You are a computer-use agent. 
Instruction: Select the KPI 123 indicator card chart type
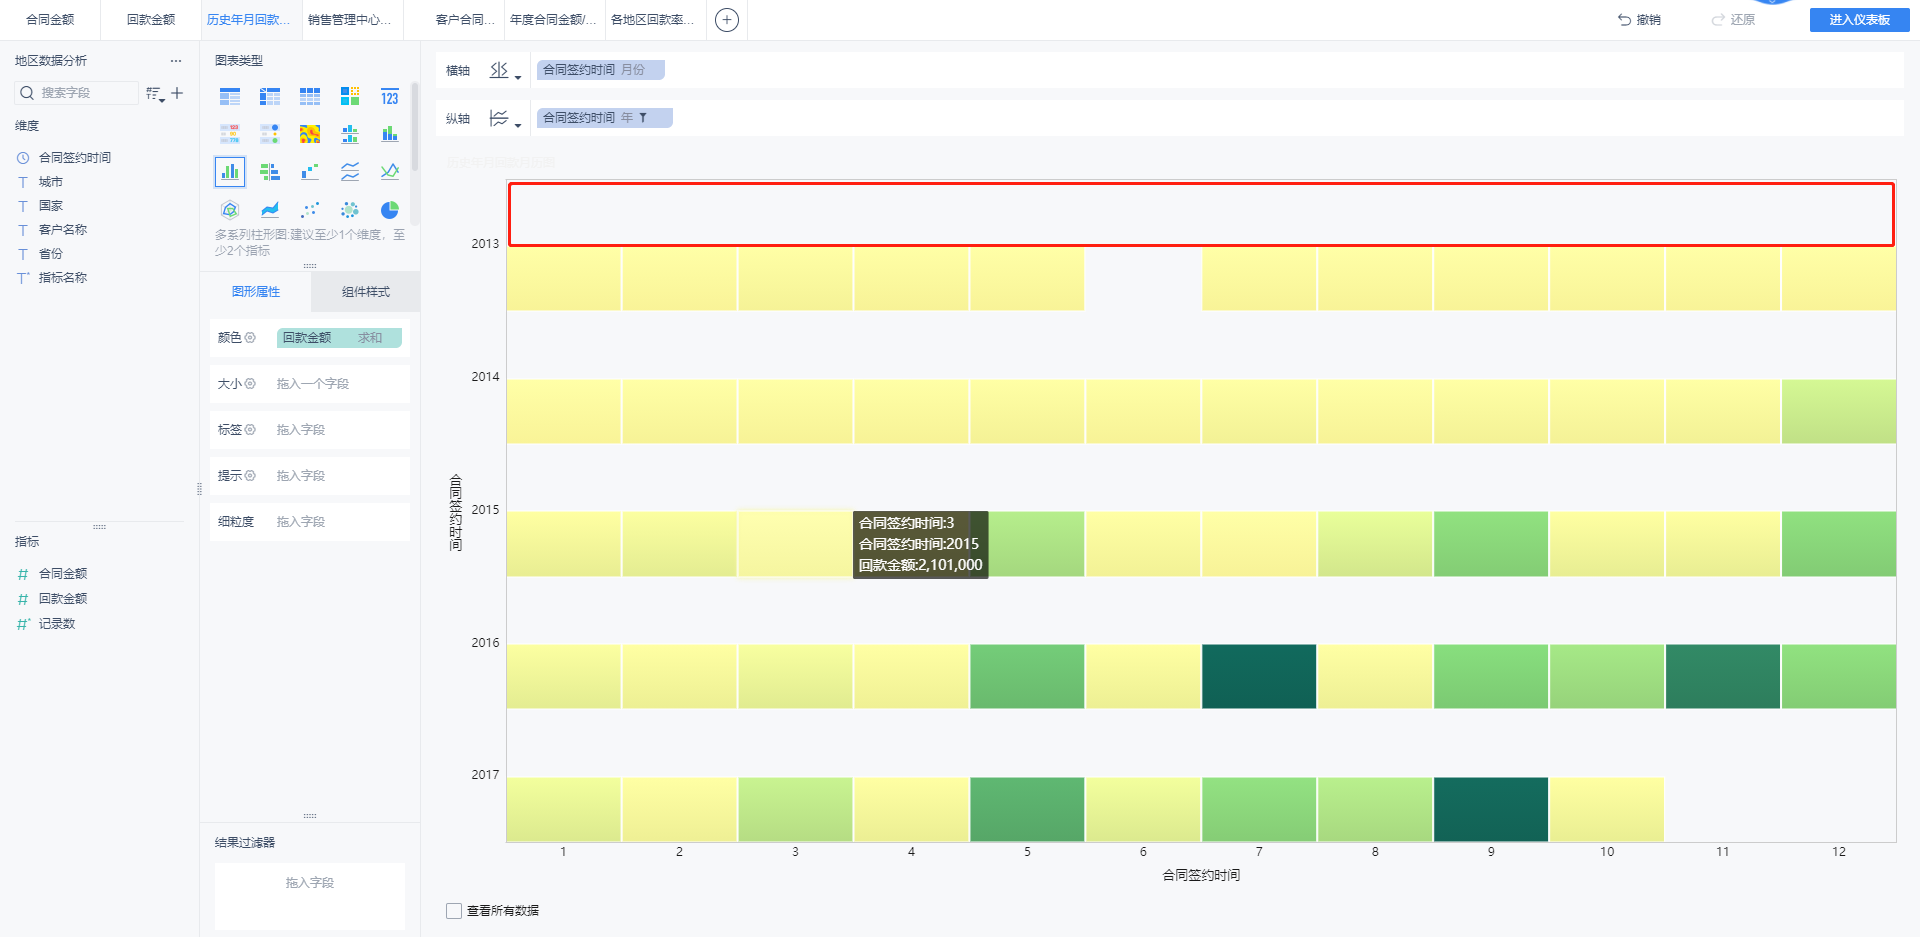(x=390, y=97)
